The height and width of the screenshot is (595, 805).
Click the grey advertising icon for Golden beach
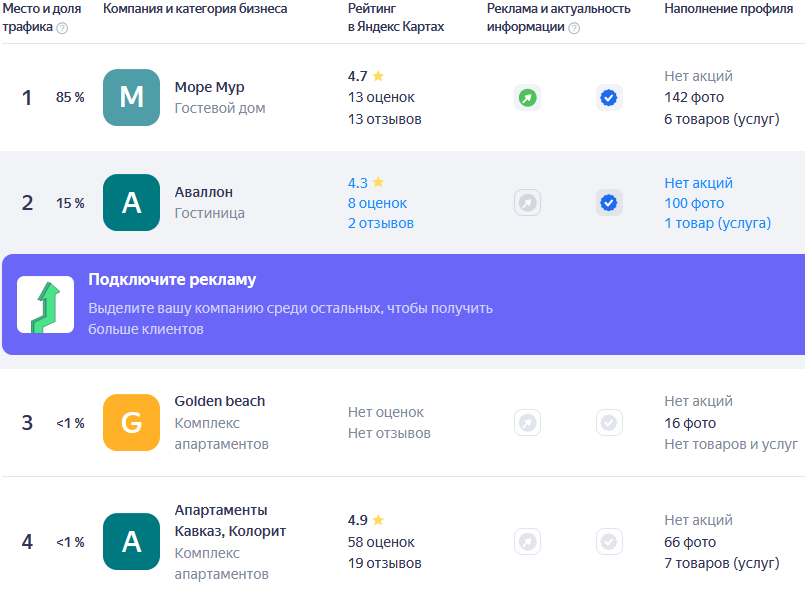click(527, 423)
